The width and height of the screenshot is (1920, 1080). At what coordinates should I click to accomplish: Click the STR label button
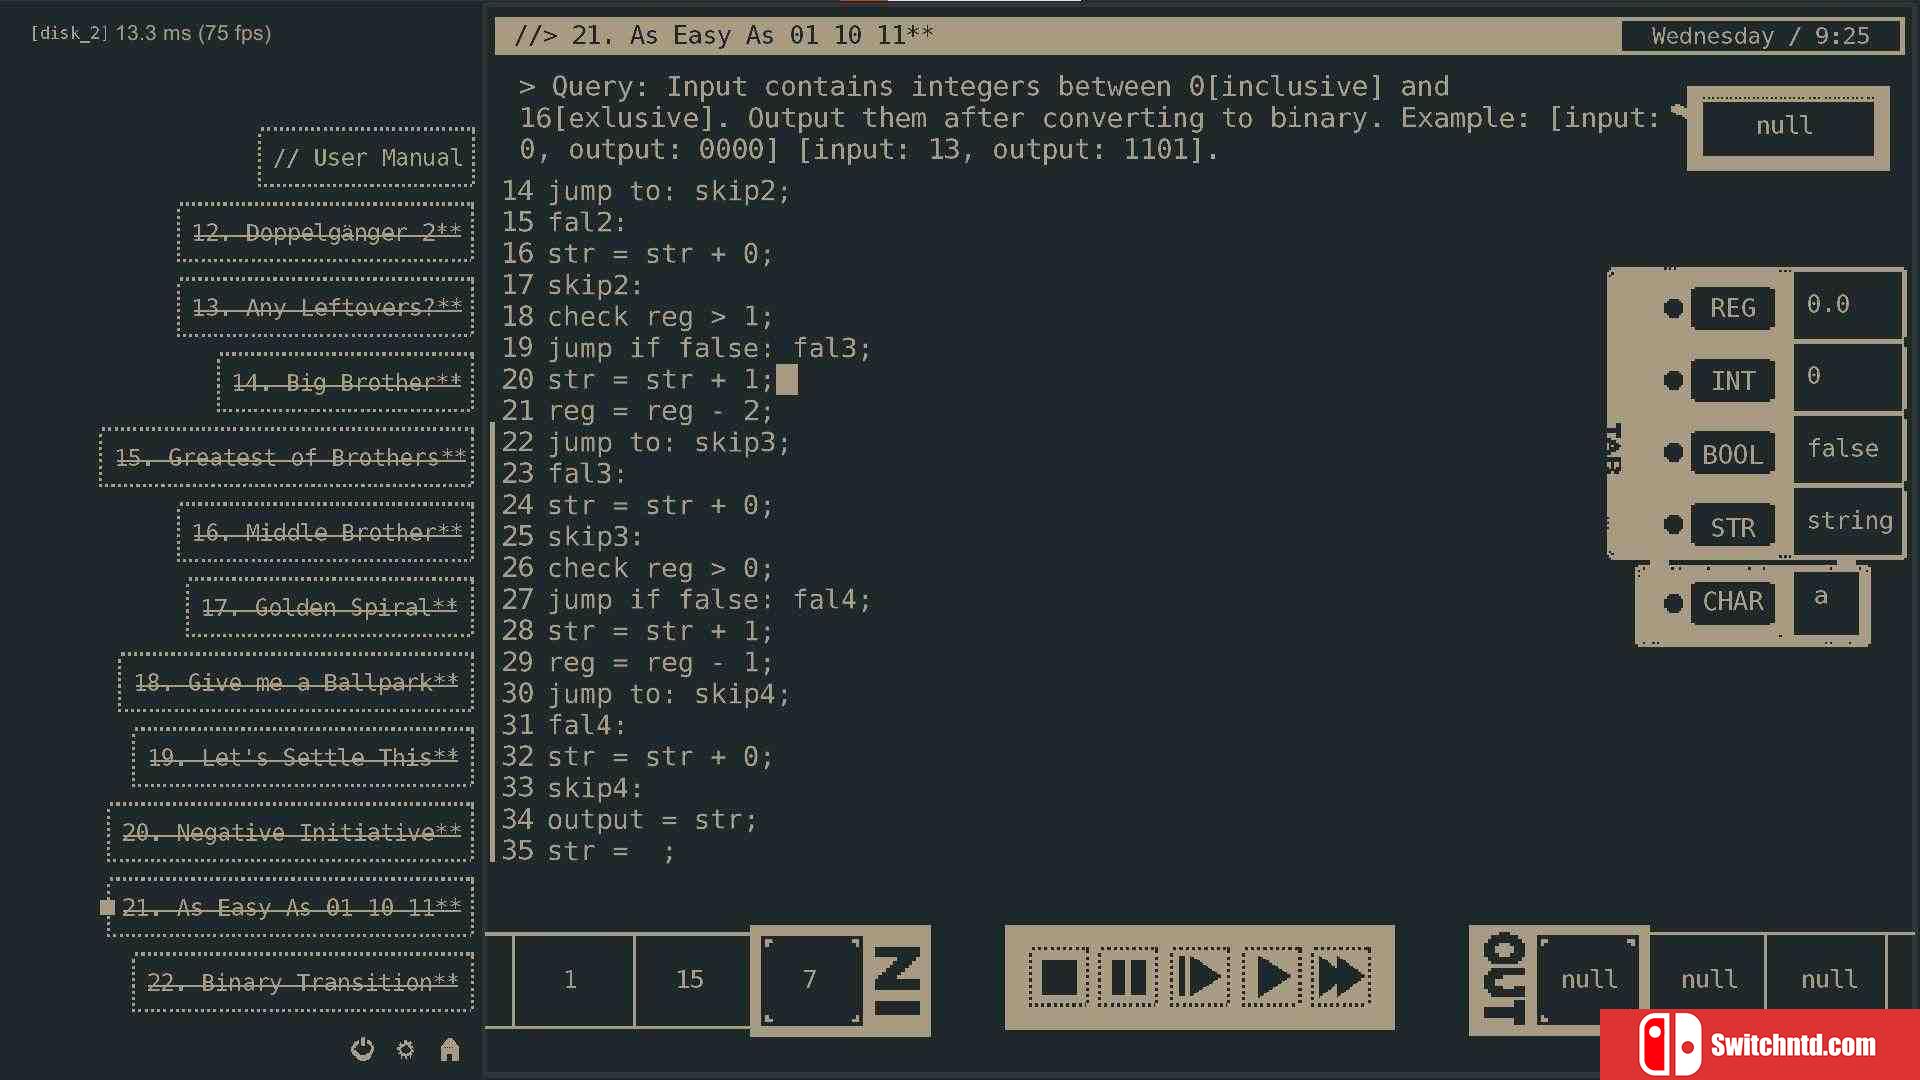[1733, 526]
